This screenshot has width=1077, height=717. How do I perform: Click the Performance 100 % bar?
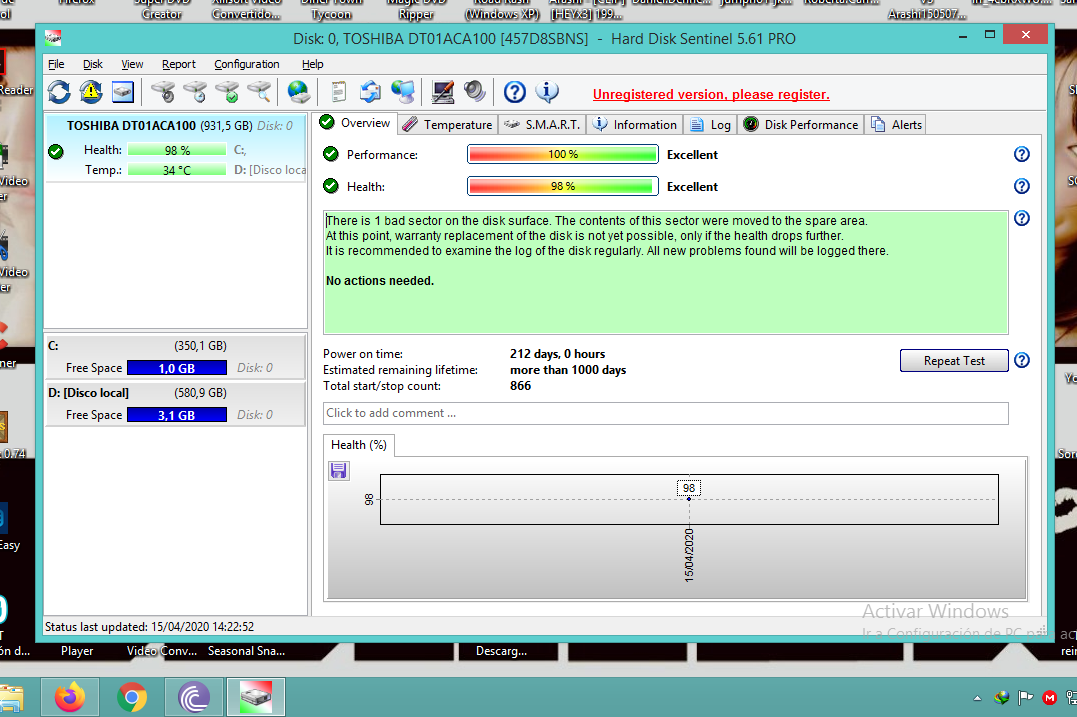tap(563, 155)
